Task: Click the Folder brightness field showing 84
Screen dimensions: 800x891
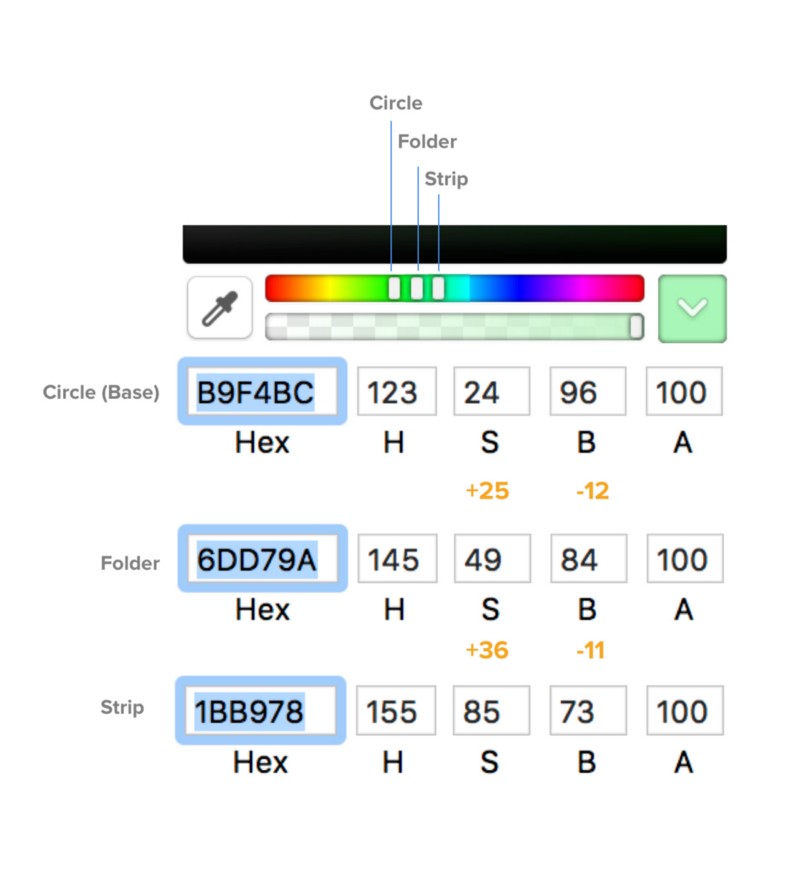Action: pos(587,559)
